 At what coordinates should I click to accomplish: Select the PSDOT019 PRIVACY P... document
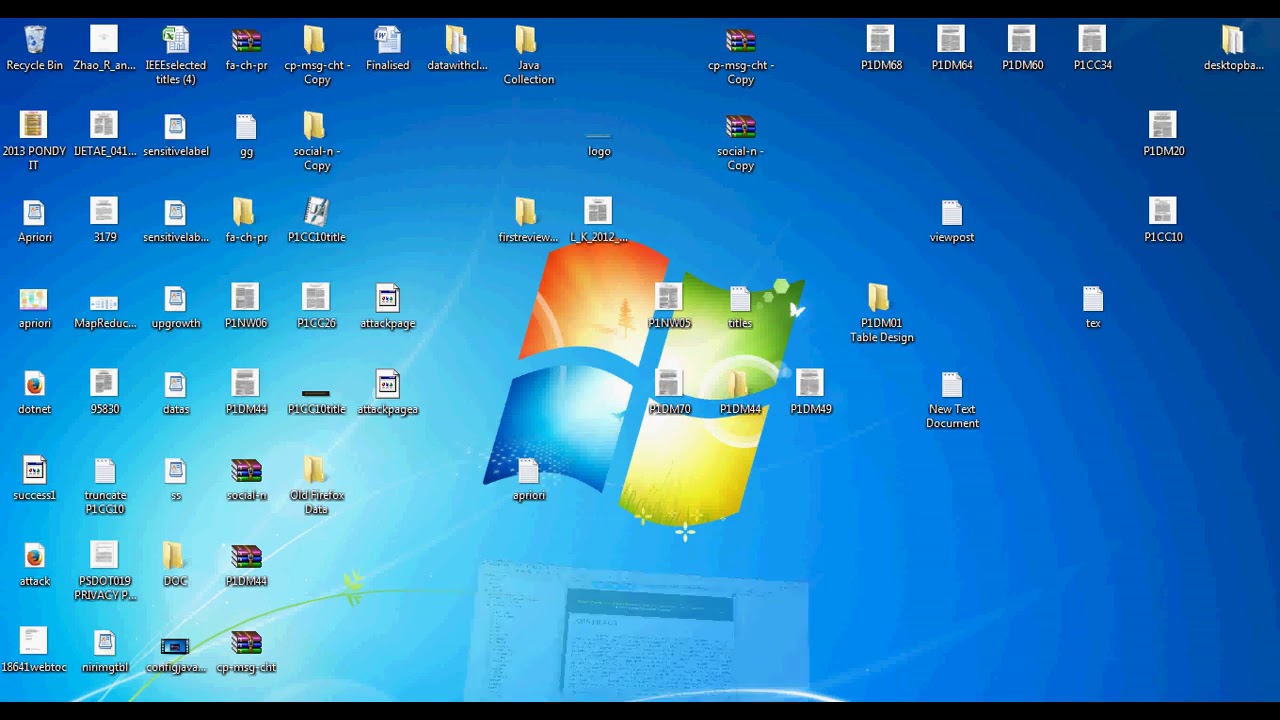[104, 557]
